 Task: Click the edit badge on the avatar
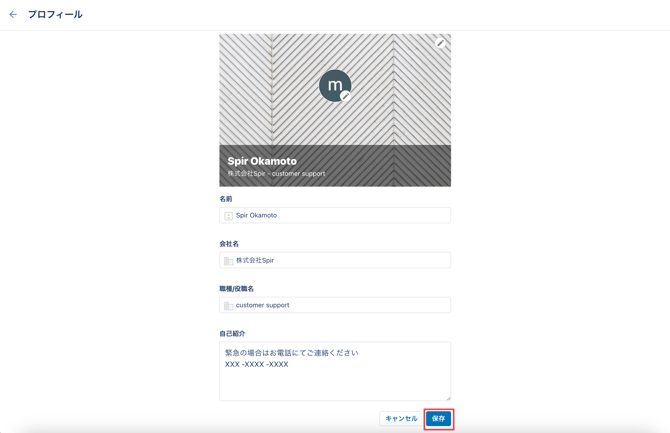345,96
